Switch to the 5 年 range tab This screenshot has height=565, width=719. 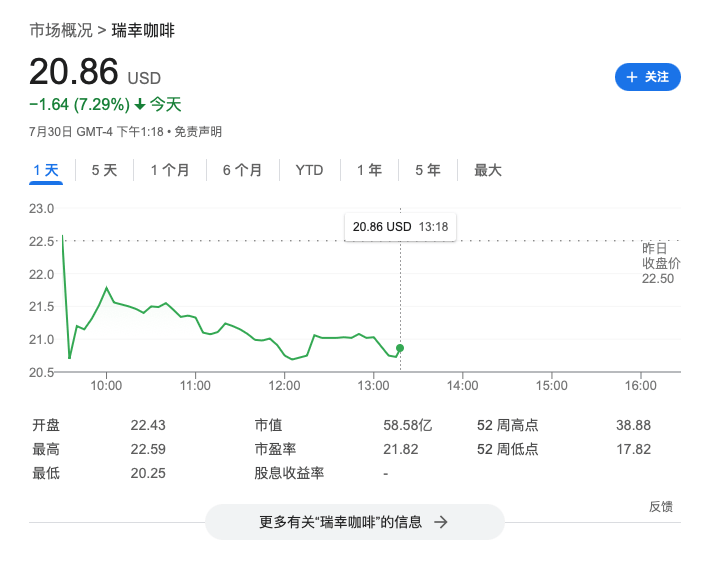pos(428,170)
